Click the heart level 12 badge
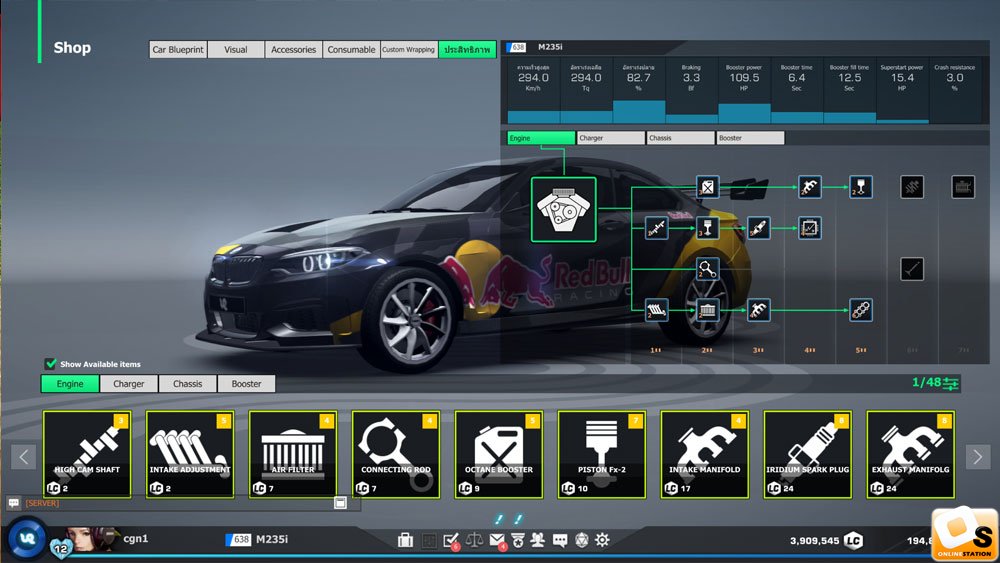Screen dimensions: 1000x563 coord(61,548)
